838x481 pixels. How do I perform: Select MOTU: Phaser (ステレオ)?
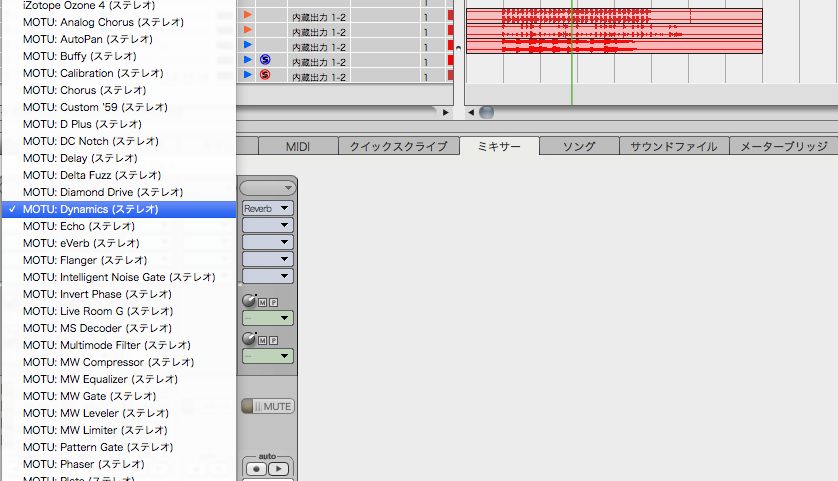(x=119, y=464)
